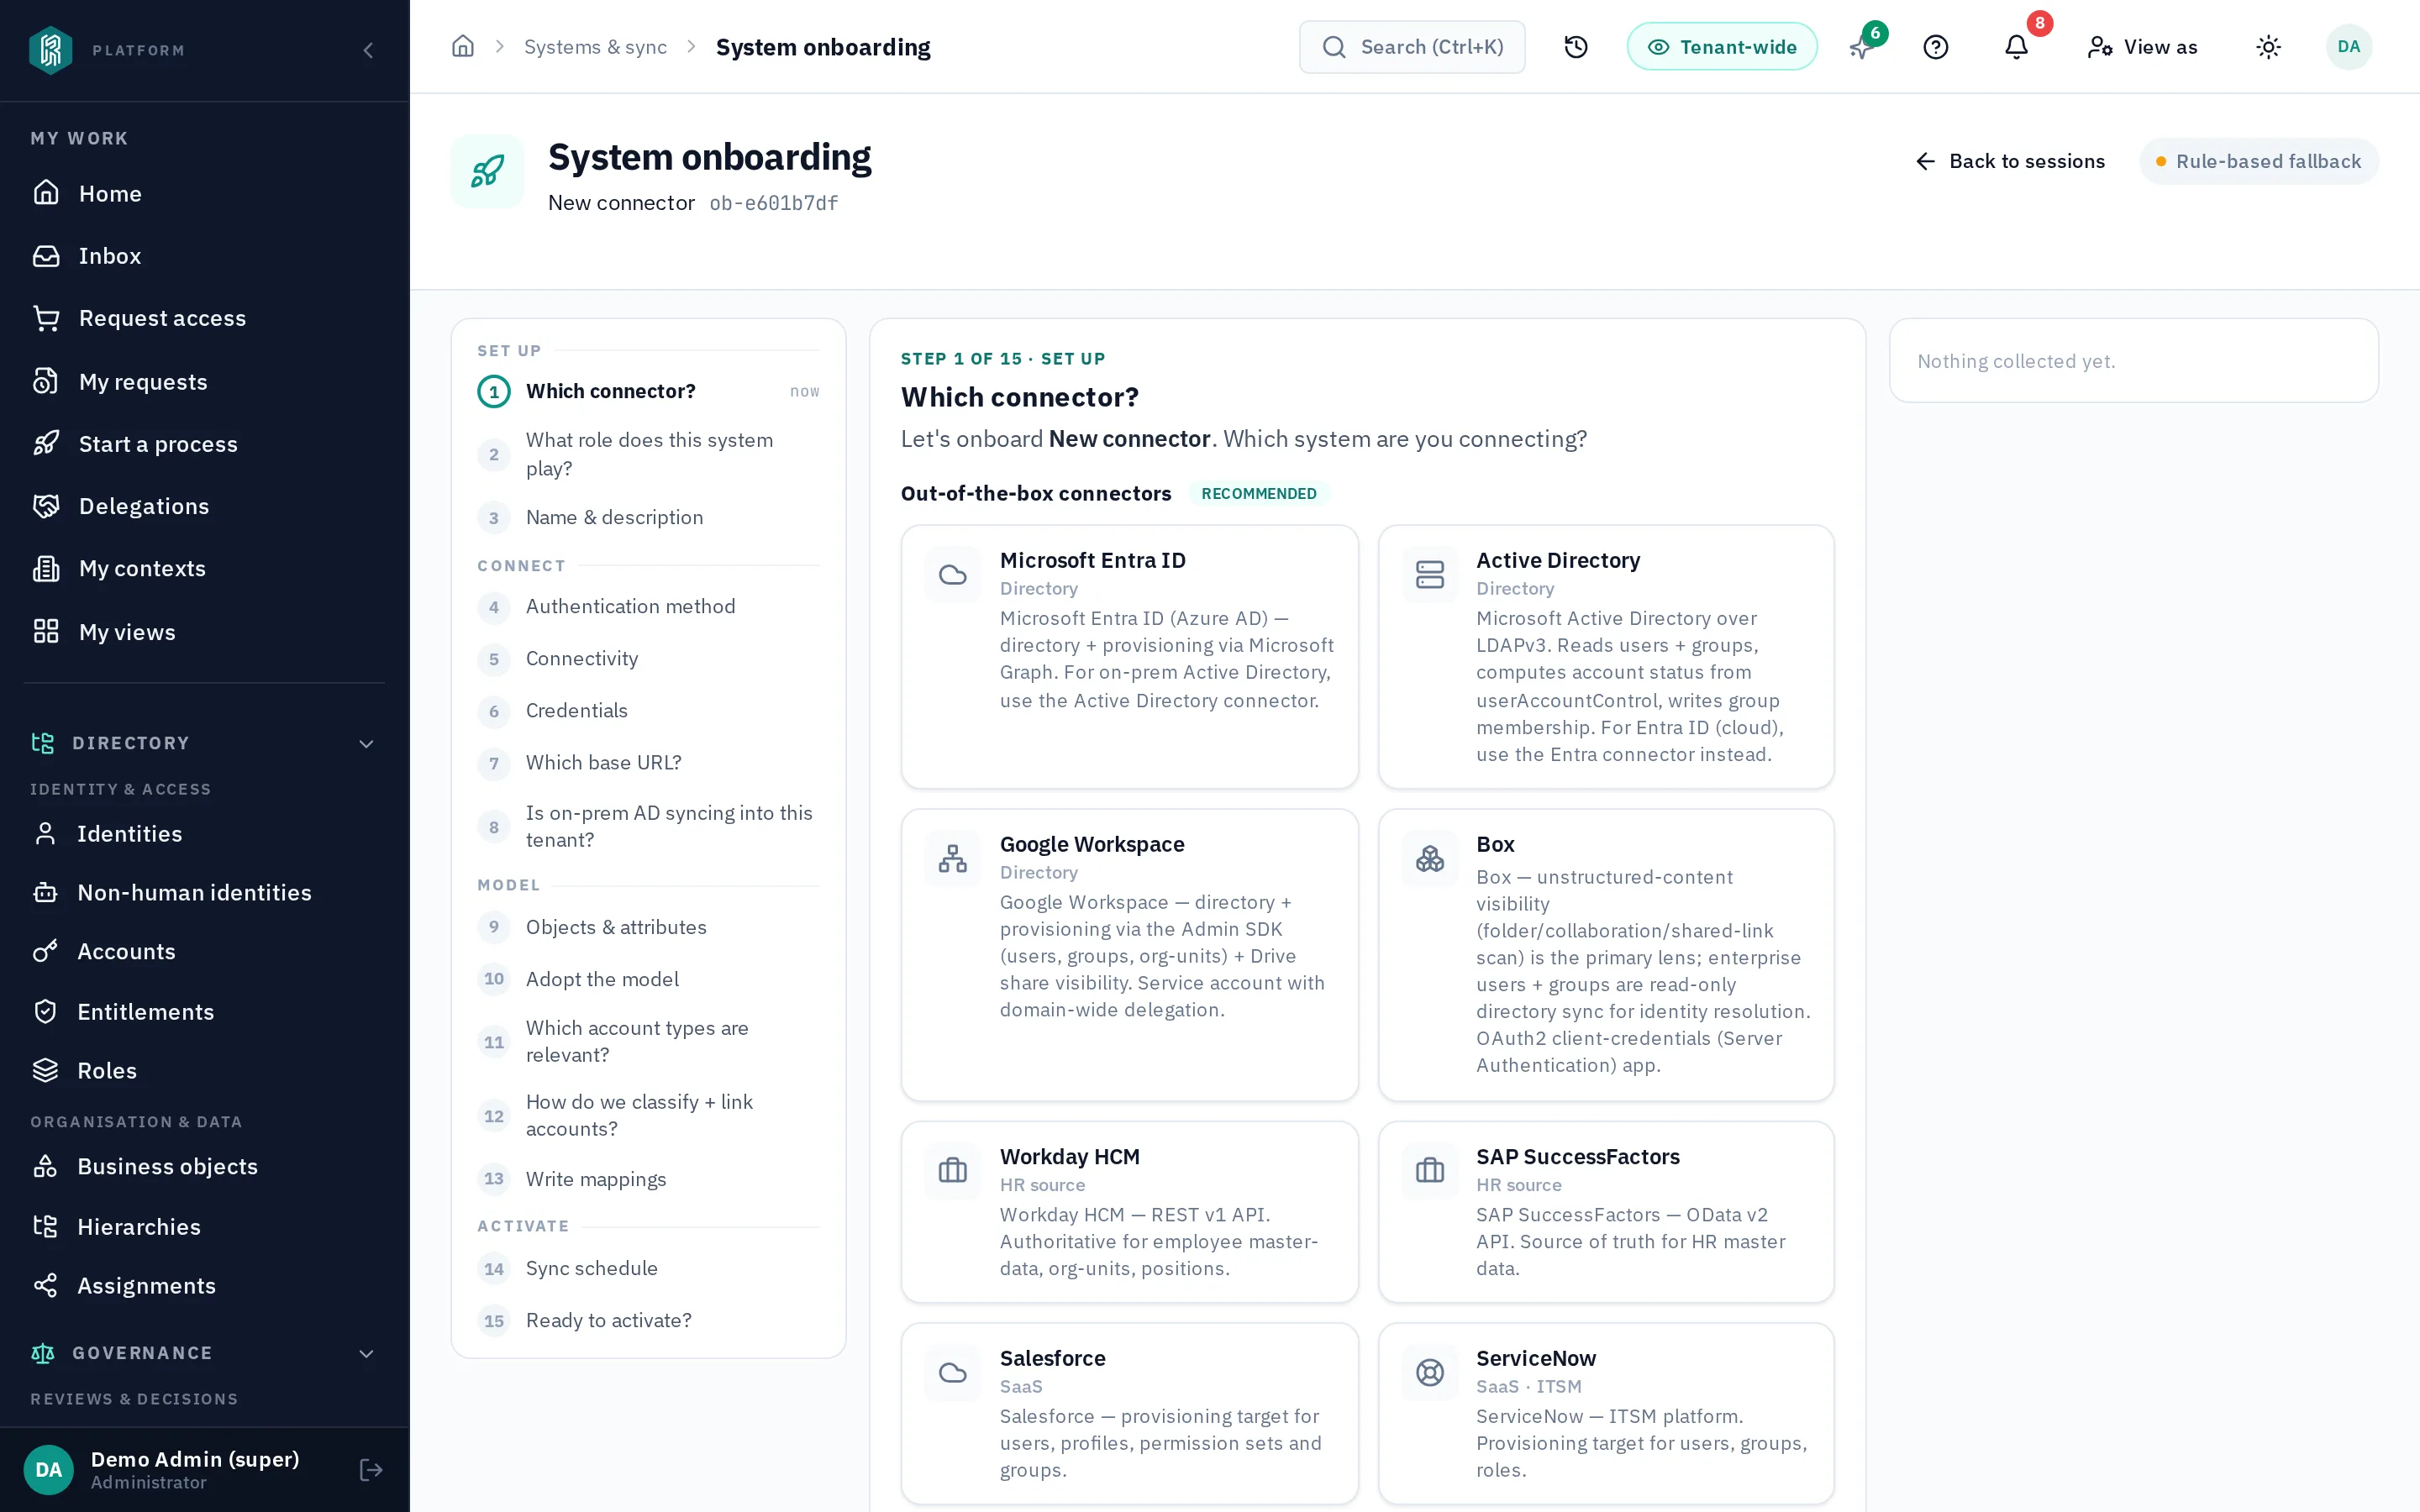Open Assignments in the sidebar
This screenshot has height=1512, width=2420.
pyautogui.click(x=204, y=1285)
